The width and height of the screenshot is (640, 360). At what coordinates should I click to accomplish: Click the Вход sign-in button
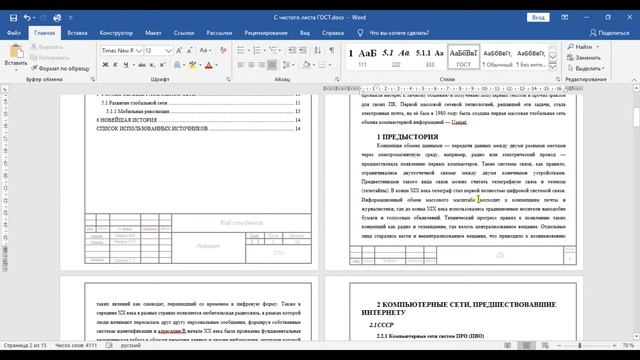tap(538, 18)
